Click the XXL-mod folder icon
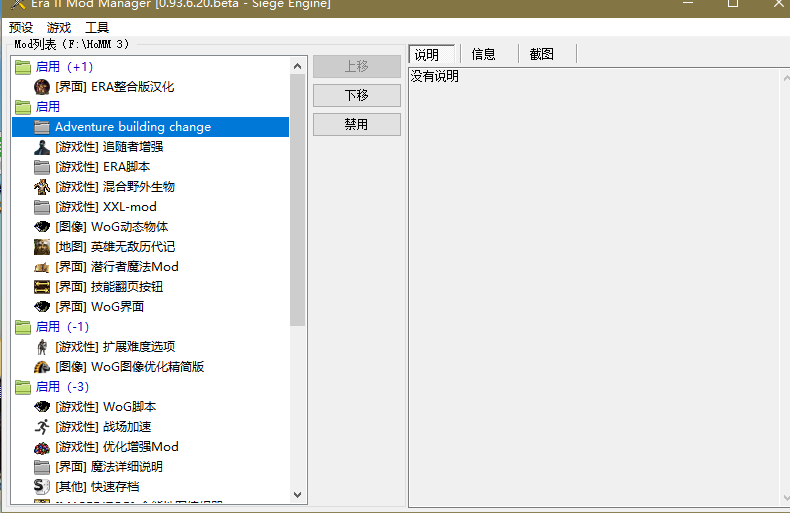This screenshot has width=790, height=513. tap(42, 207)
